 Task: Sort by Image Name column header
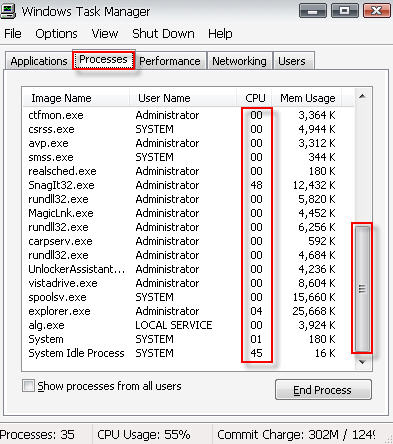(76, 98)
